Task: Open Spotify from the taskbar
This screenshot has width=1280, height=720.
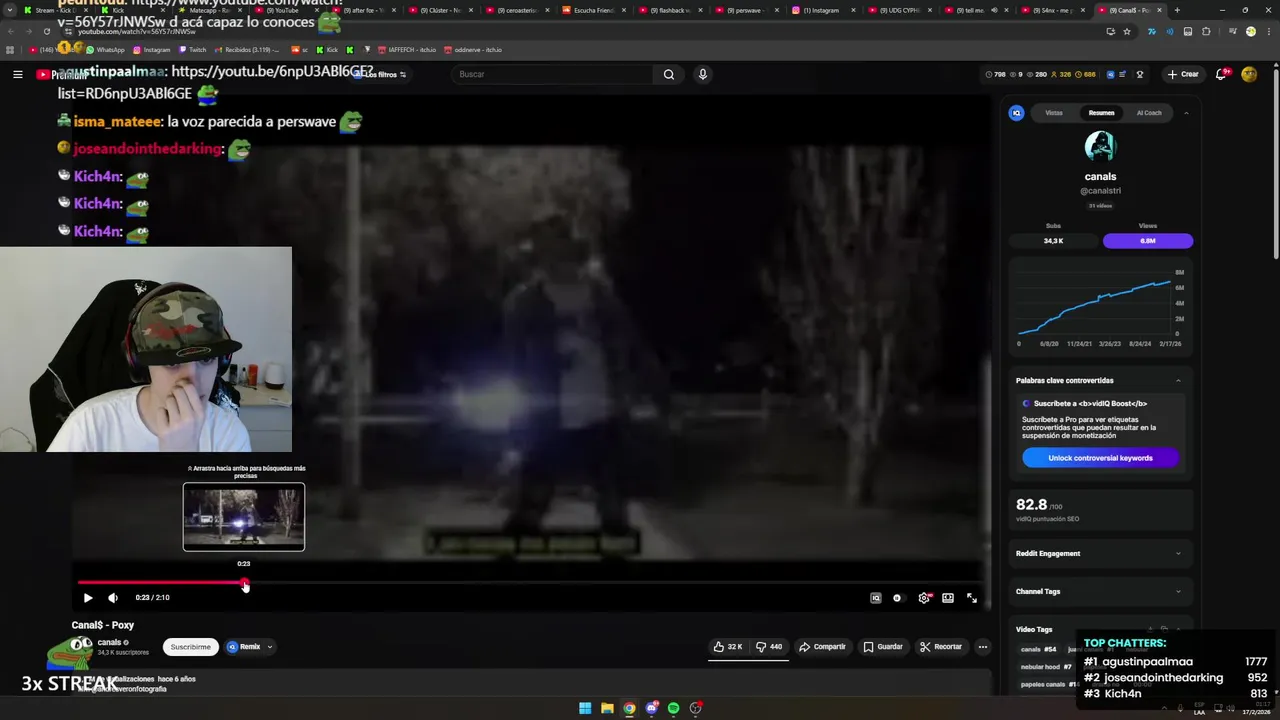Action: (x=673, y=708)
